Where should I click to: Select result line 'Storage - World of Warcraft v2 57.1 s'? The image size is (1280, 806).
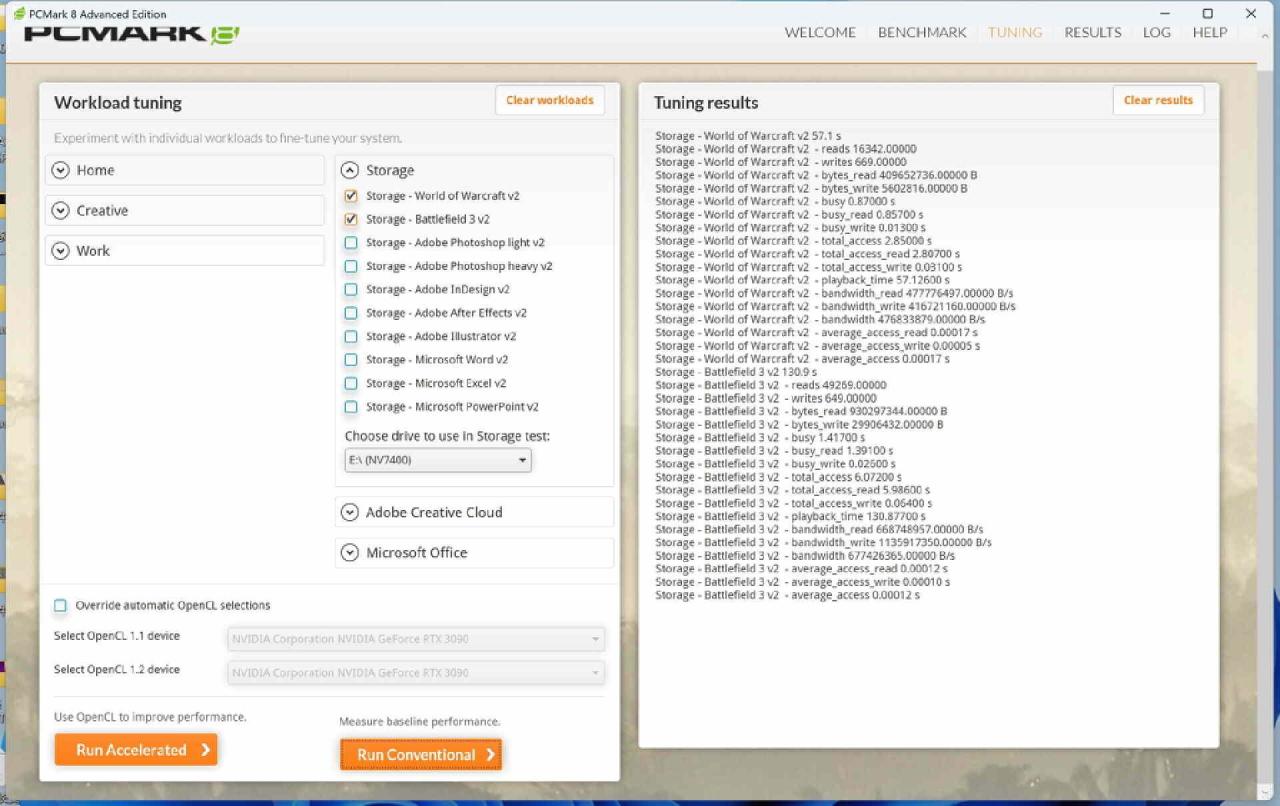[x=748, y=136]
